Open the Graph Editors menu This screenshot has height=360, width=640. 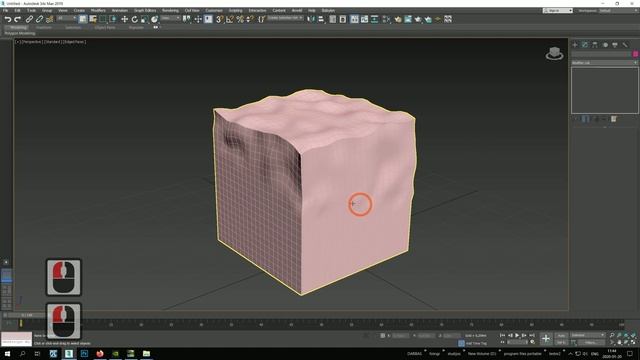(x=145, y=11)
